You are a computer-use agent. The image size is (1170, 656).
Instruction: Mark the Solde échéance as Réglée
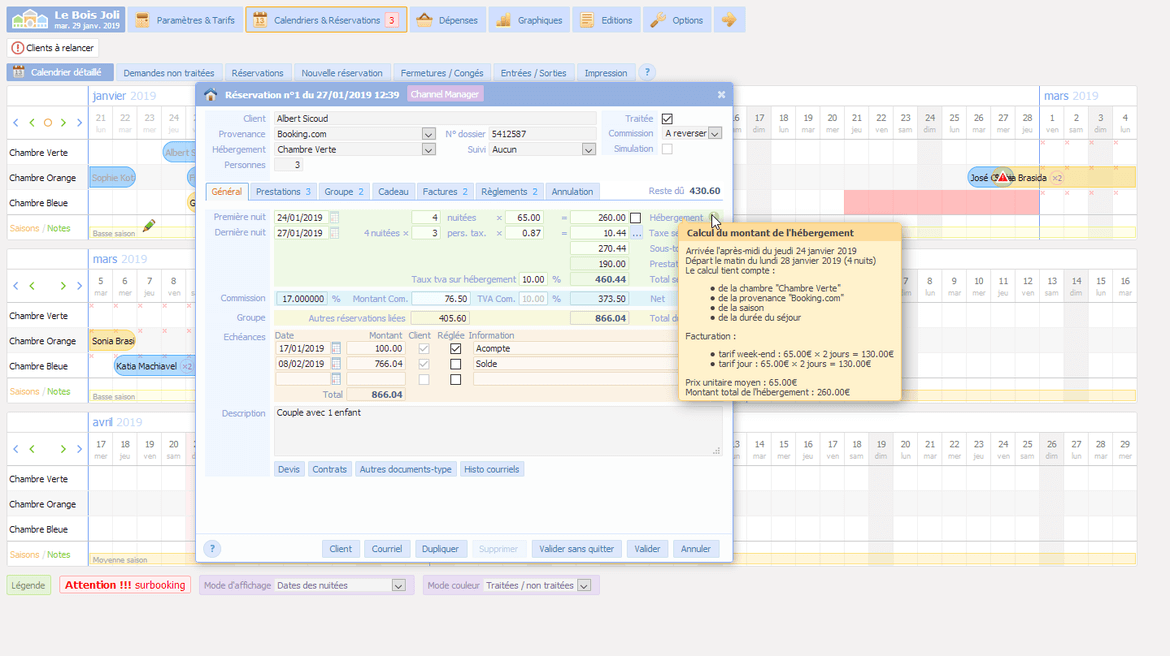[x=456, y=364]
